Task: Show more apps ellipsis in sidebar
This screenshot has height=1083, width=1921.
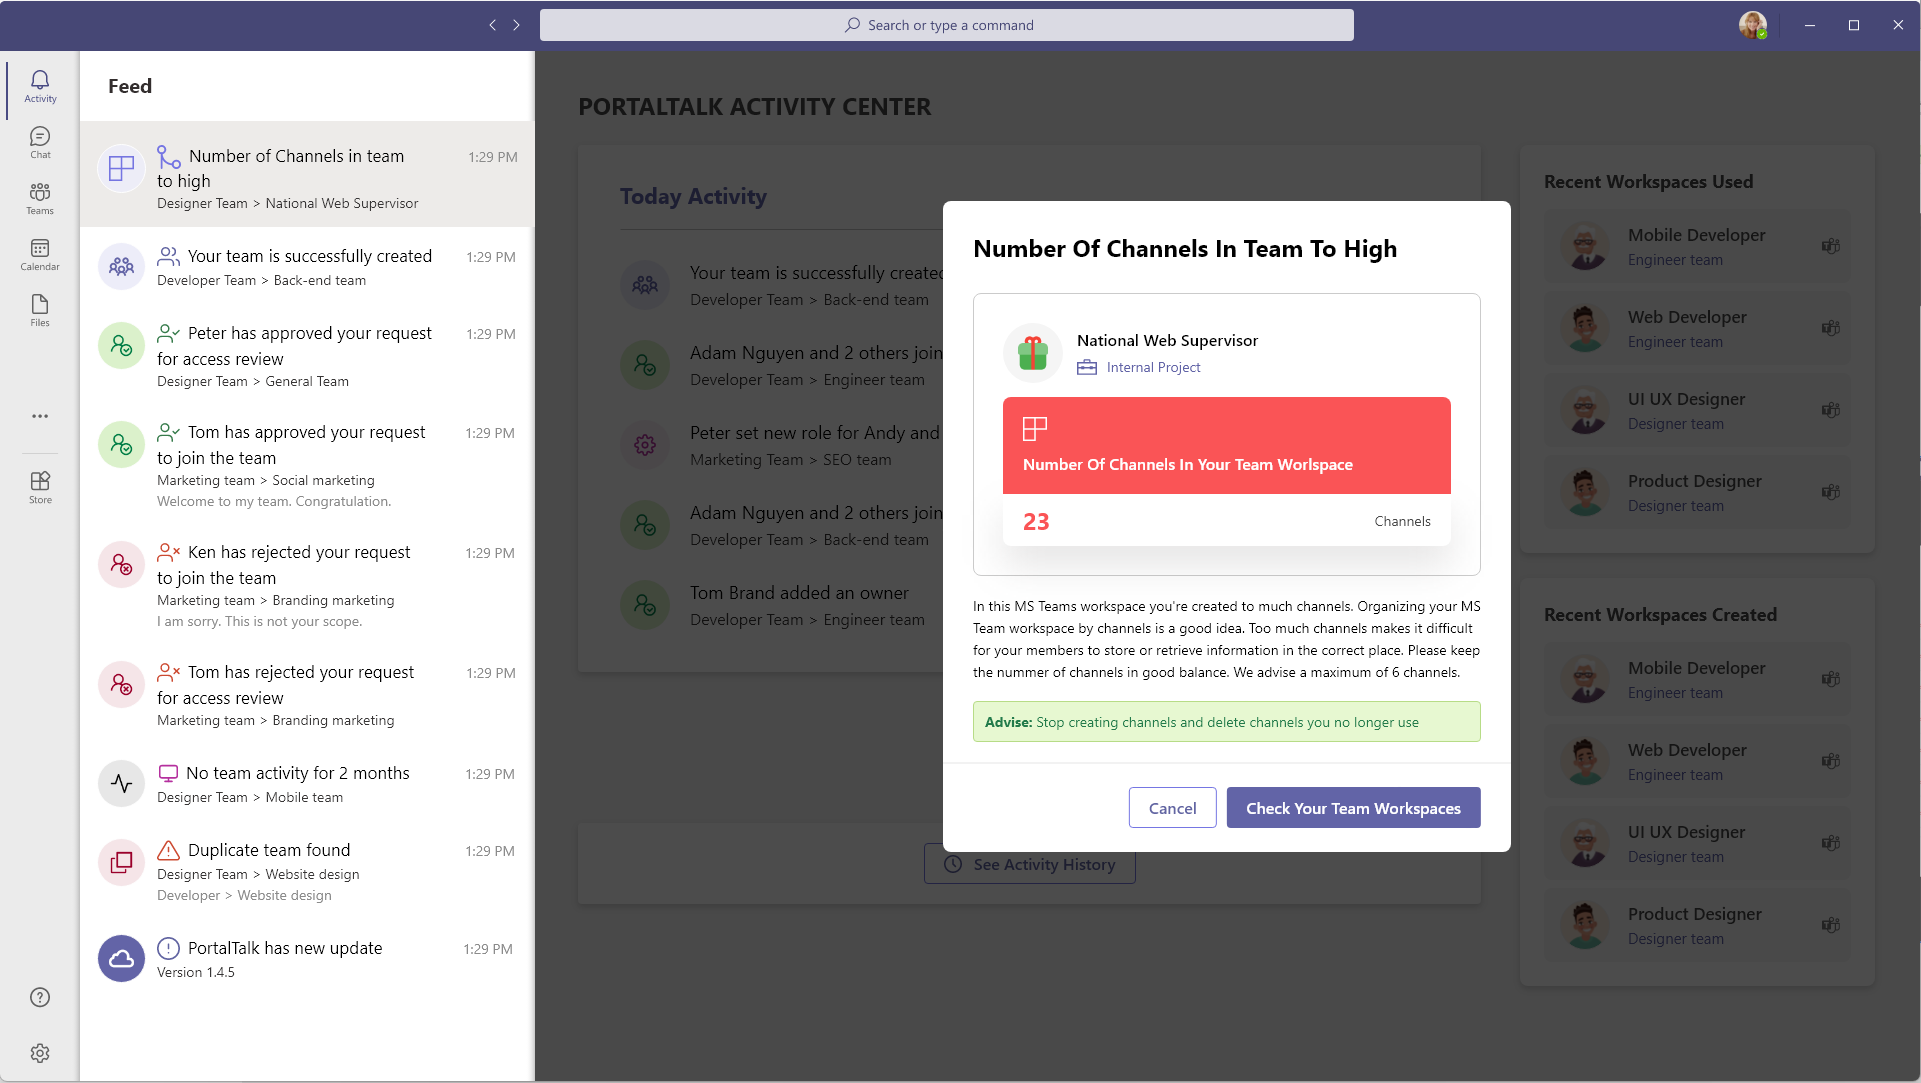Action: [x=40, y=416]
